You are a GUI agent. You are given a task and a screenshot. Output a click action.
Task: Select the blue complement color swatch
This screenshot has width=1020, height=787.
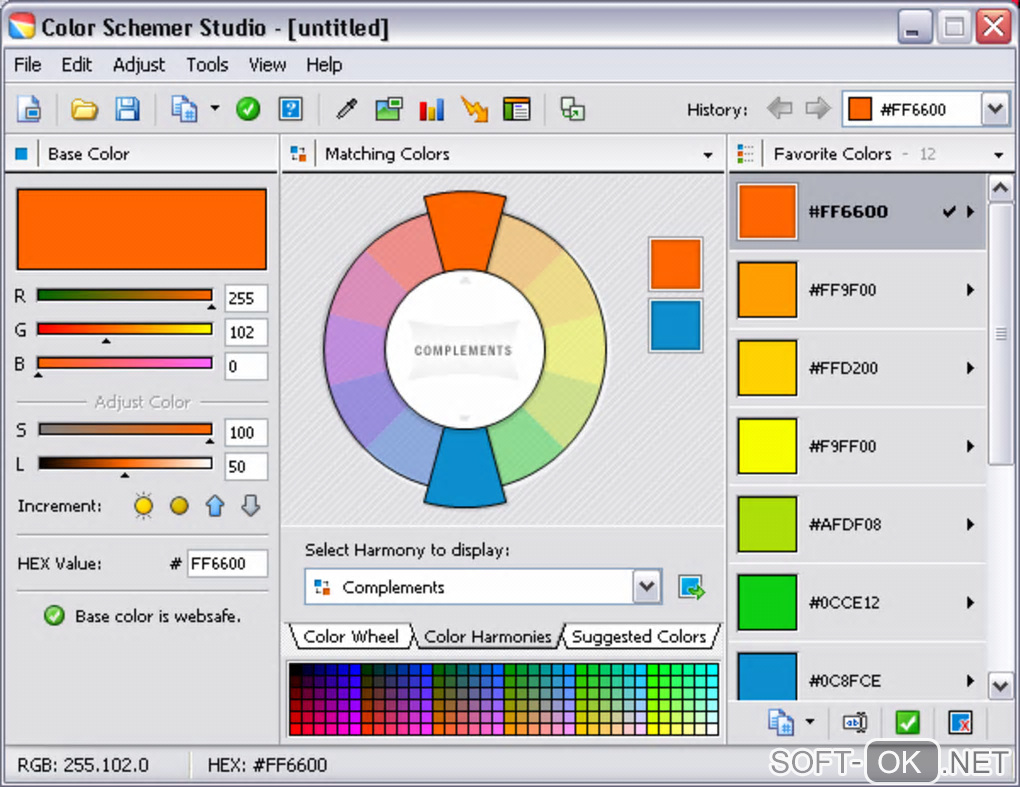675,325
